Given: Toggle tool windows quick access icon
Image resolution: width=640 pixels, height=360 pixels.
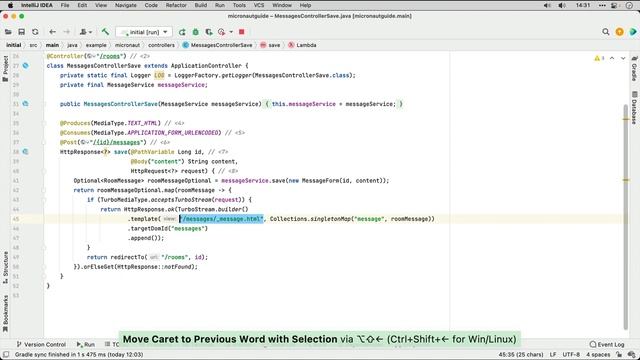Looking at the screenshot, I should coord(6,354).
